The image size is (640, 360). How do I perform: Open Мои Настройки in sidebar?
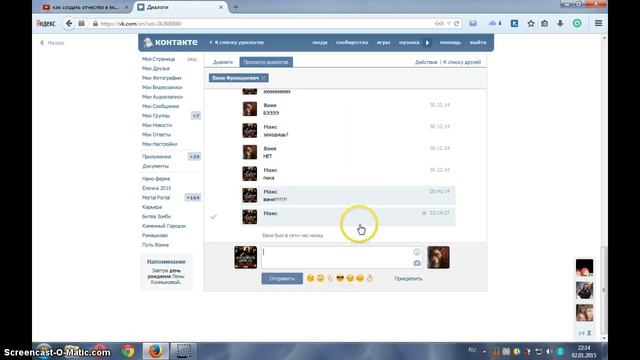[x=160, y=144]
